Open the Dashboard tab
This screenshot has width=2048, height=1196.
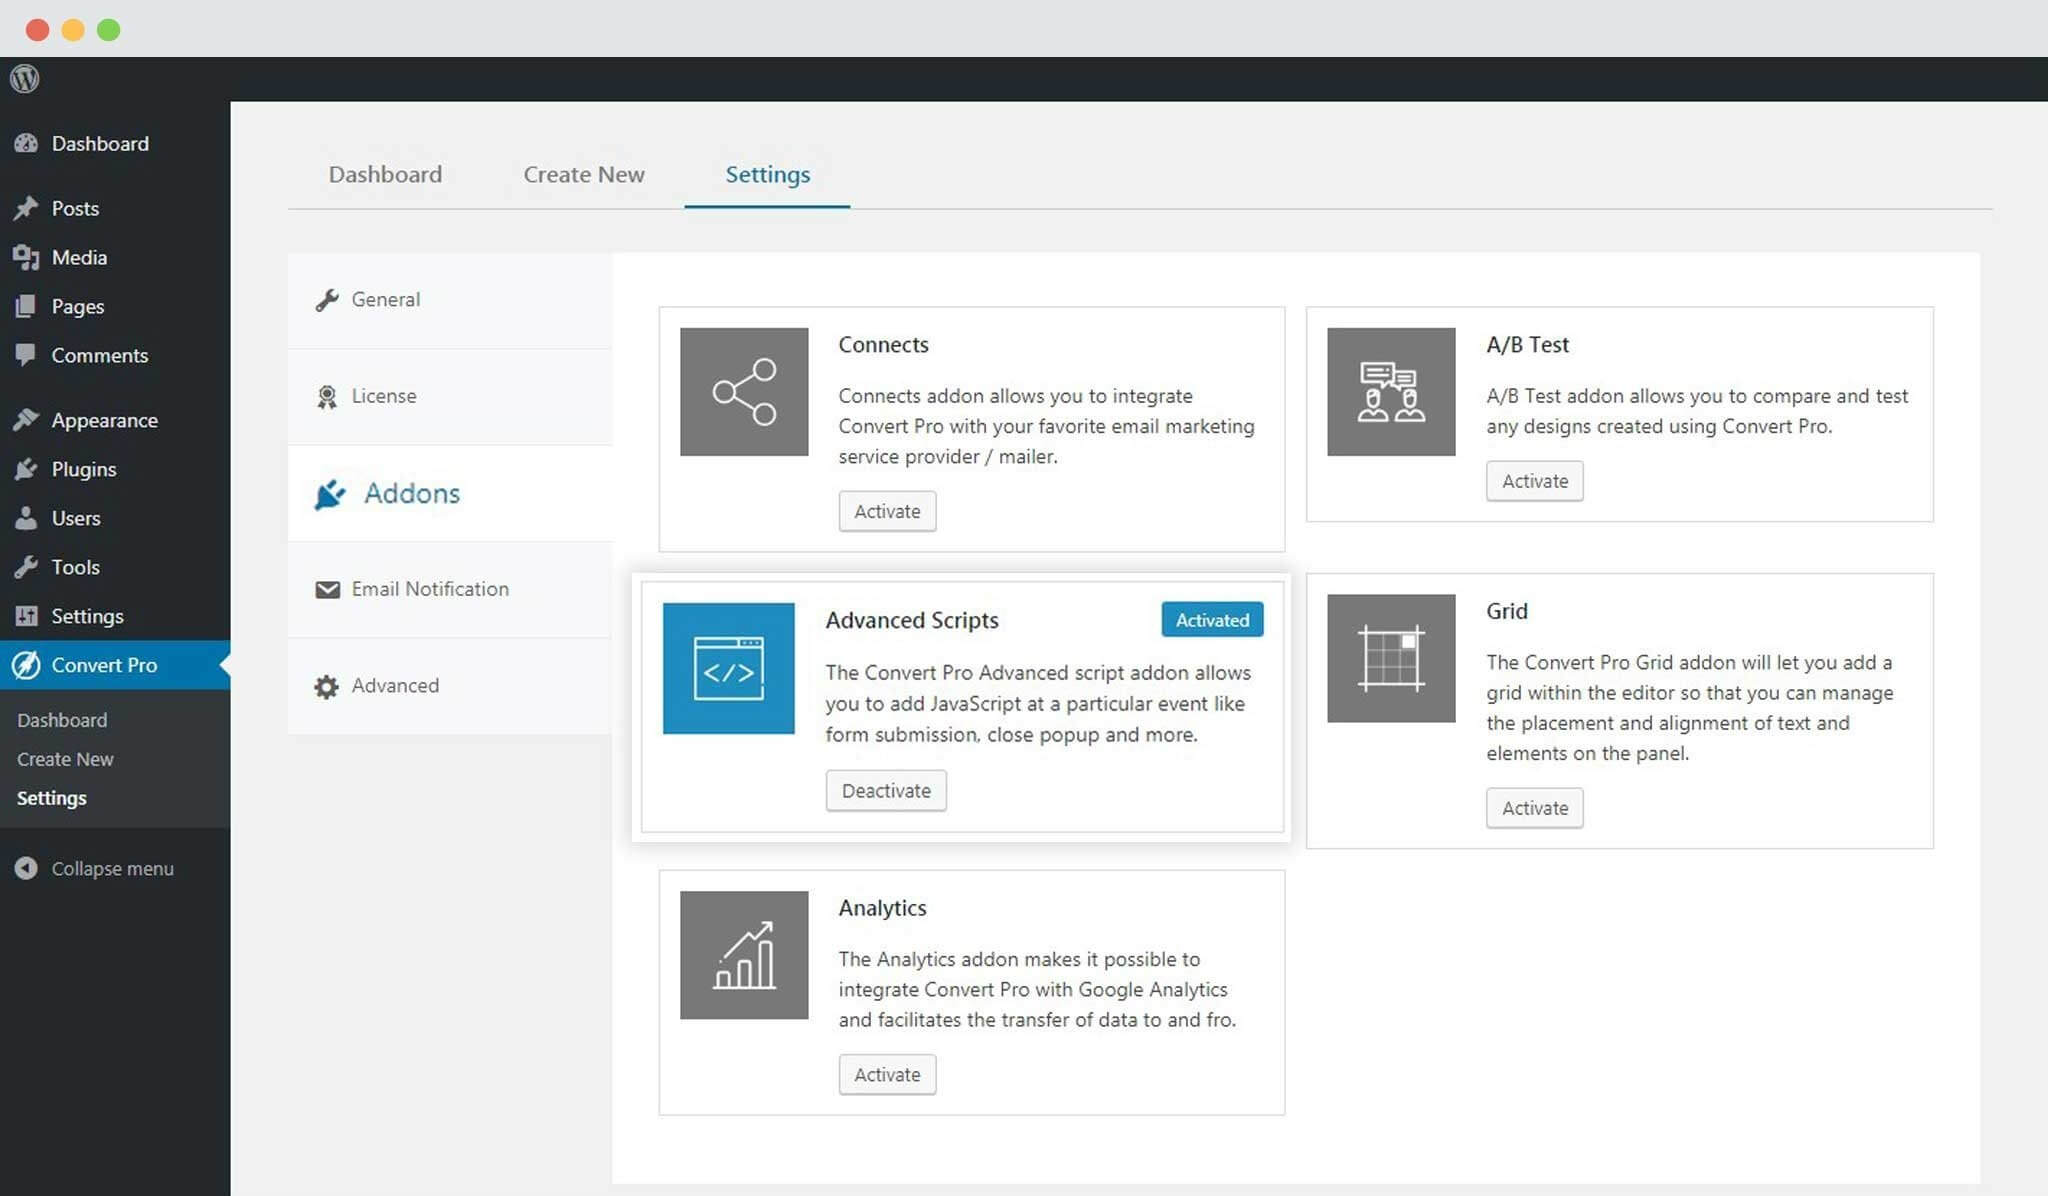tap(385, 174)
